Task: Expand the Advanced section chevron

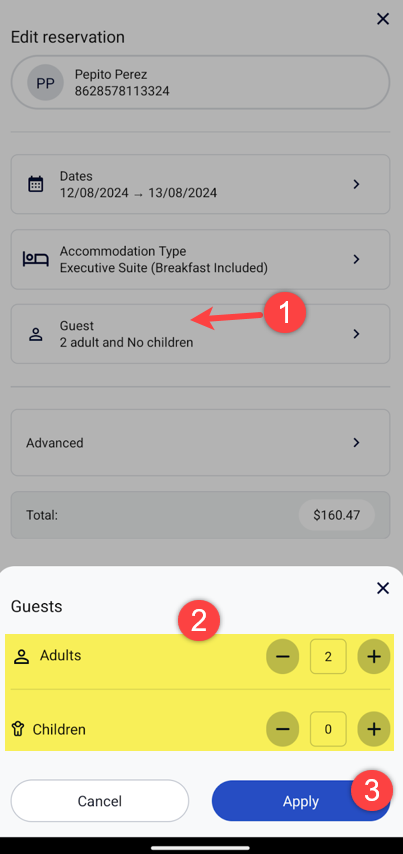Action: point(356,442)
